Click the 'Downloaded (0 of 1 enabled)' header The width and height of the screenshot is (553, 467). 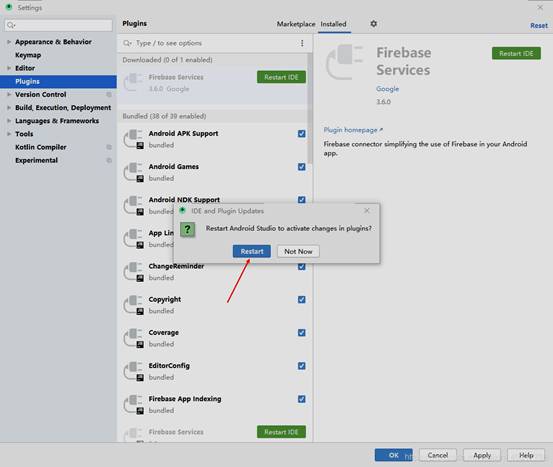(x=167, y=60)
